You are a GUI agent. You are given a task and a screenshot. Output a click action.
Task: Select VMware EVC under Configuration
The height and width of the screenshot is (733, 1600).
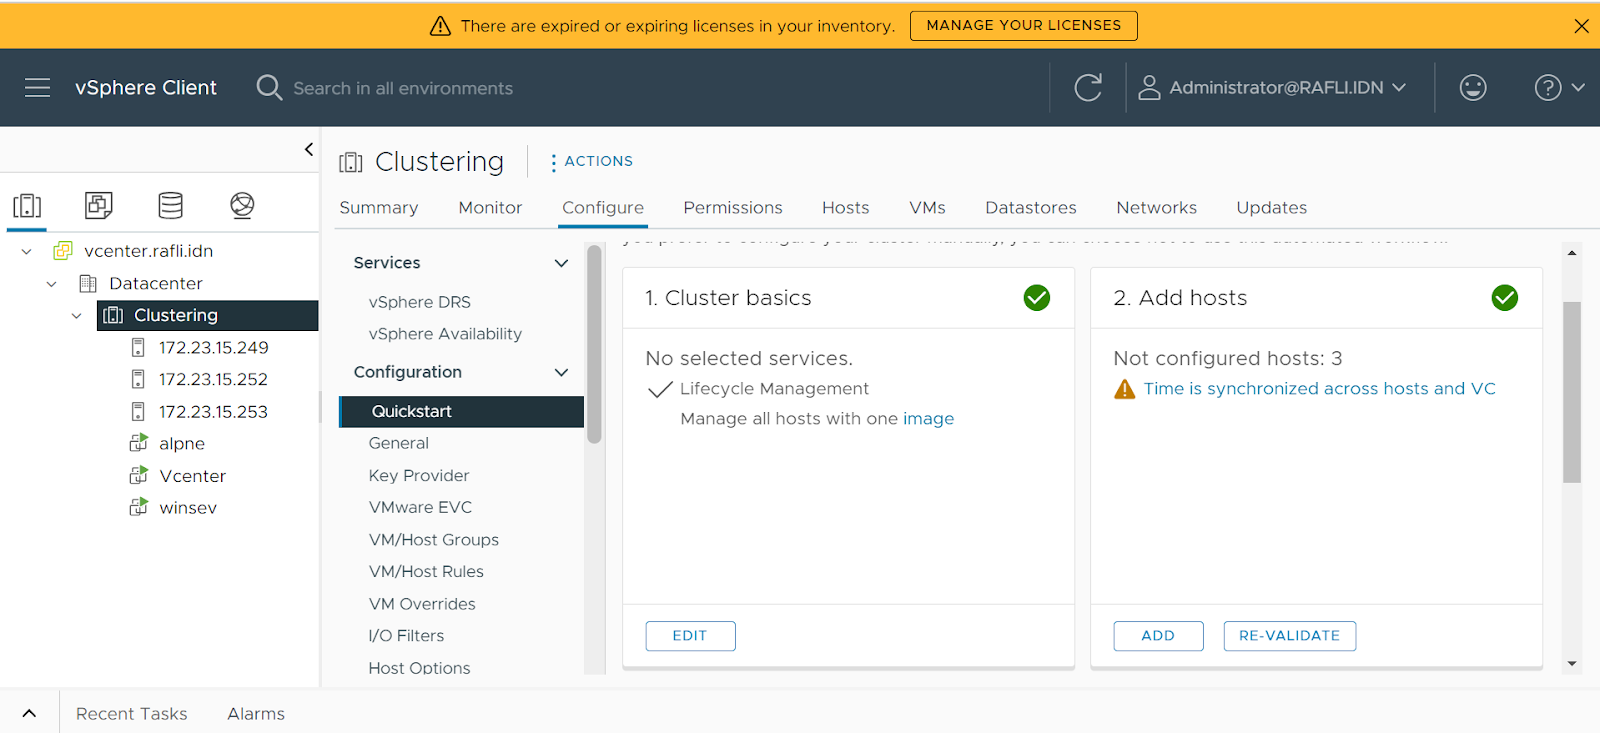(x=420, y=507)
